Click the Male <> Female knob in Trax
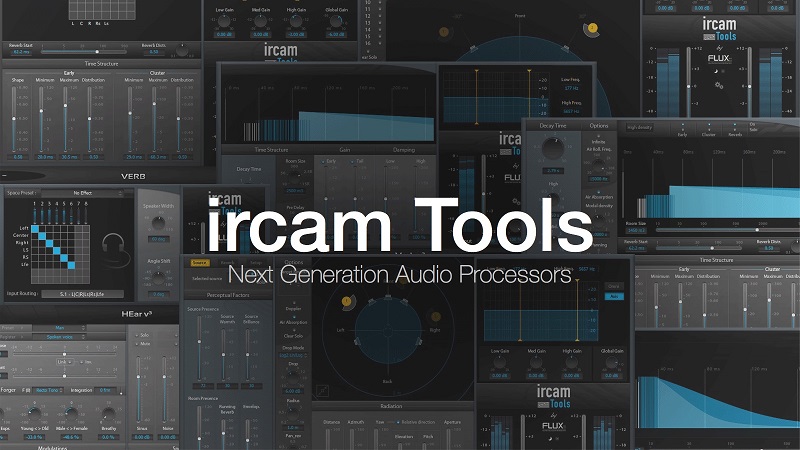This screenshot has width=800, height=450. click(x=71, y=414)
